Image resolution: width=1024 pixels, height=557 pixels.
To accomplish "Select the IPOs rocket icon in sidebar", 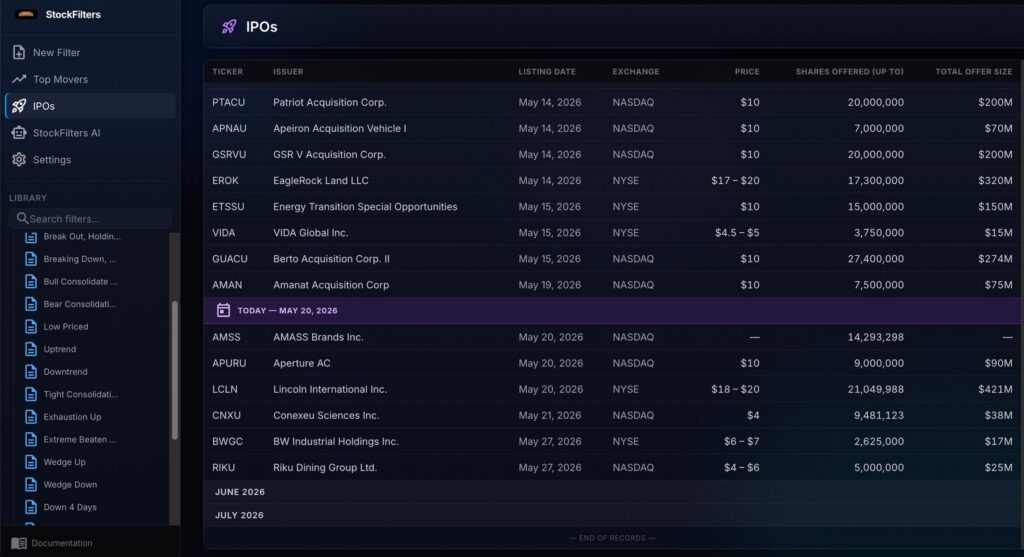I will 19,106.
